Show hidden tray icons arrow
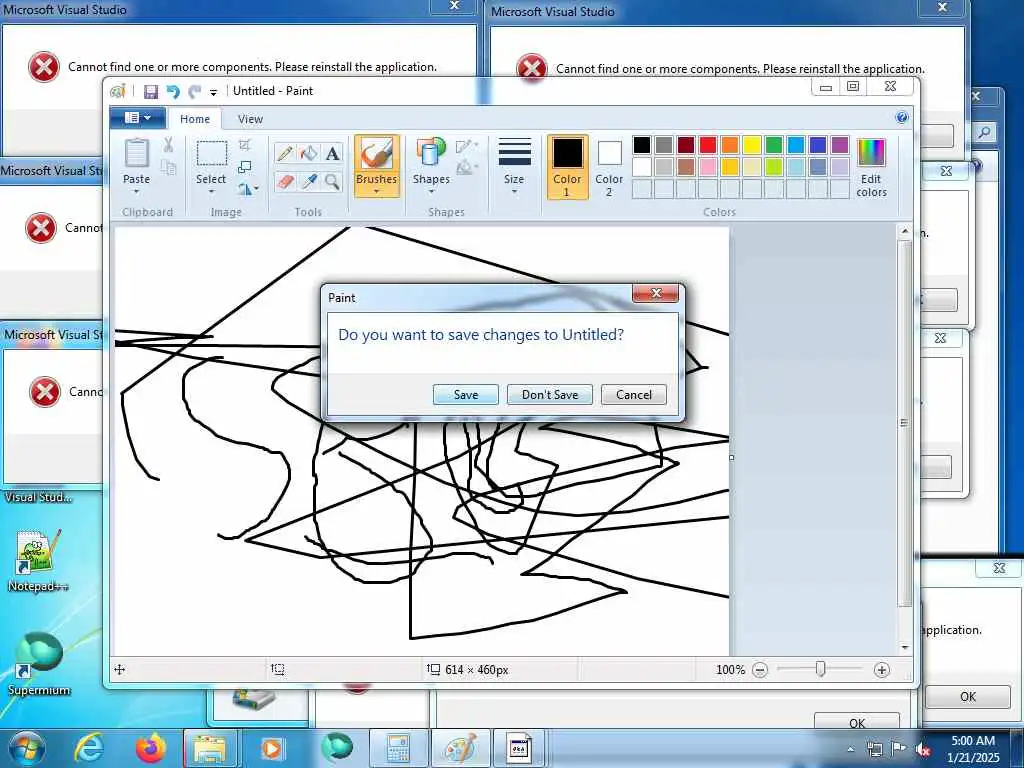Viewport: 1024px width, 768px height. (x=850, y=749)
